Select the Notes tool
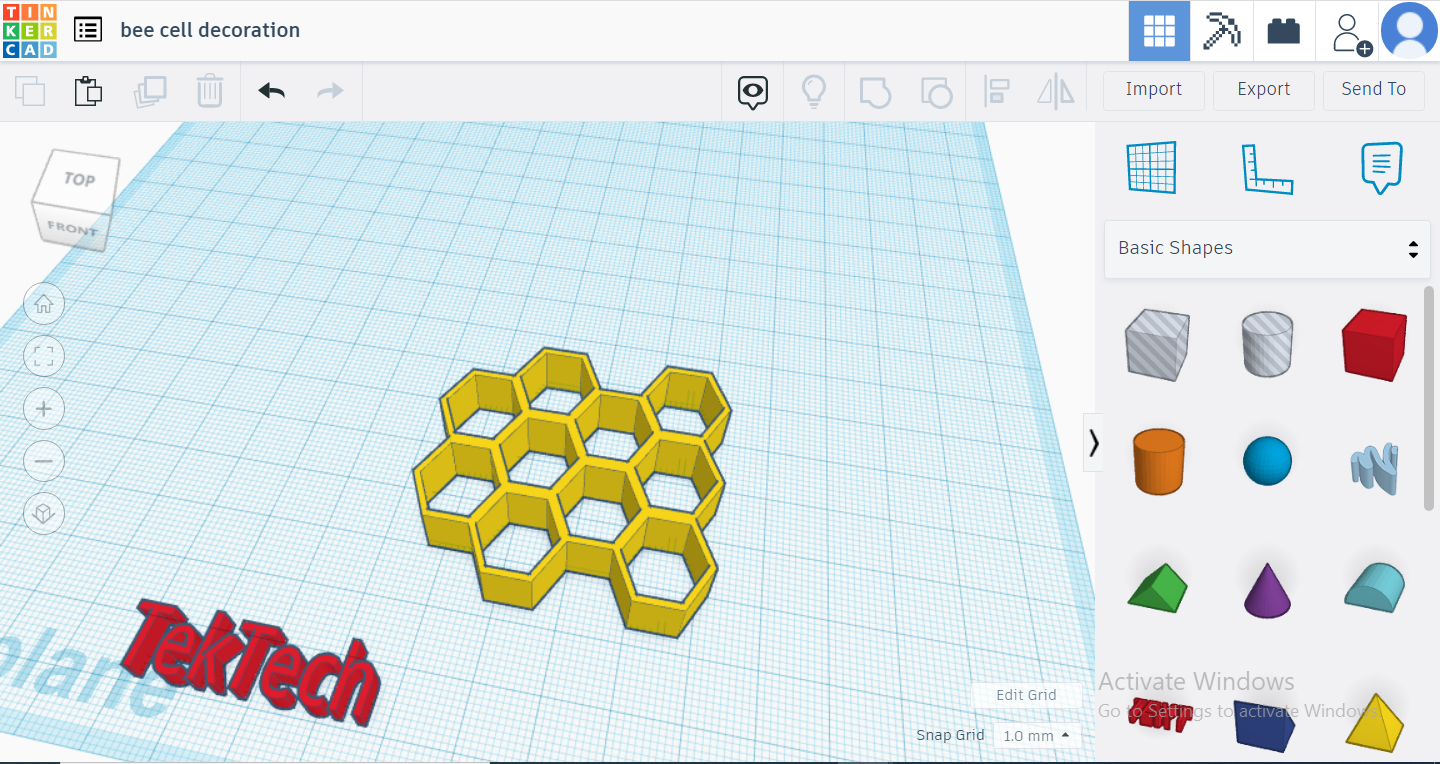This screenshot has width=1440, height=764. pyautogui.click(x=1382, y=167)
